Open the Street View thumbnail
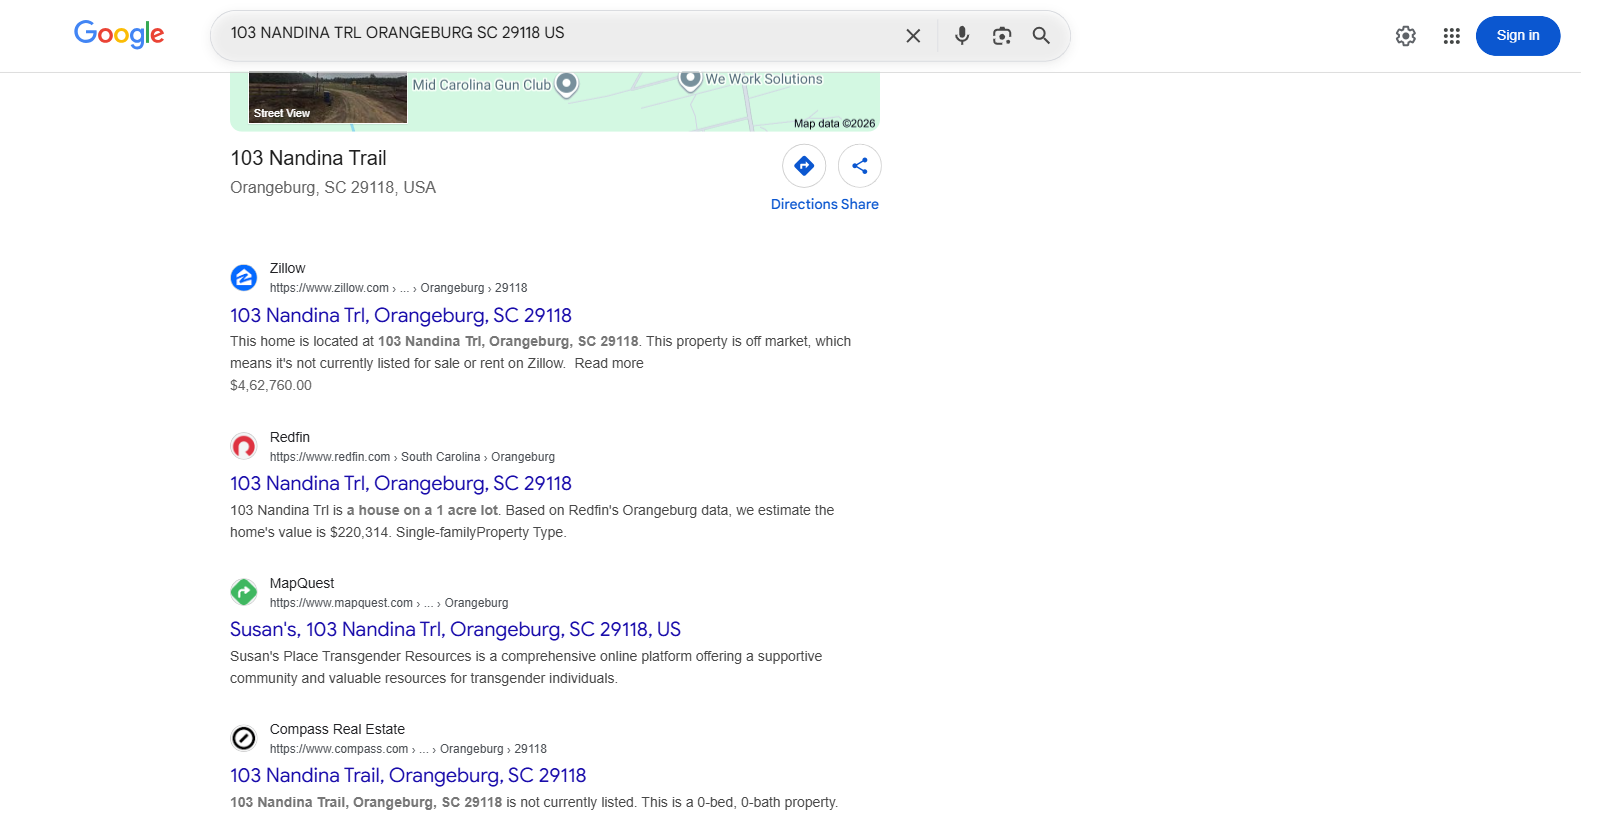The height and width of the screenshot is (832, 1600). pyautogui.click(x=328, y=97)
